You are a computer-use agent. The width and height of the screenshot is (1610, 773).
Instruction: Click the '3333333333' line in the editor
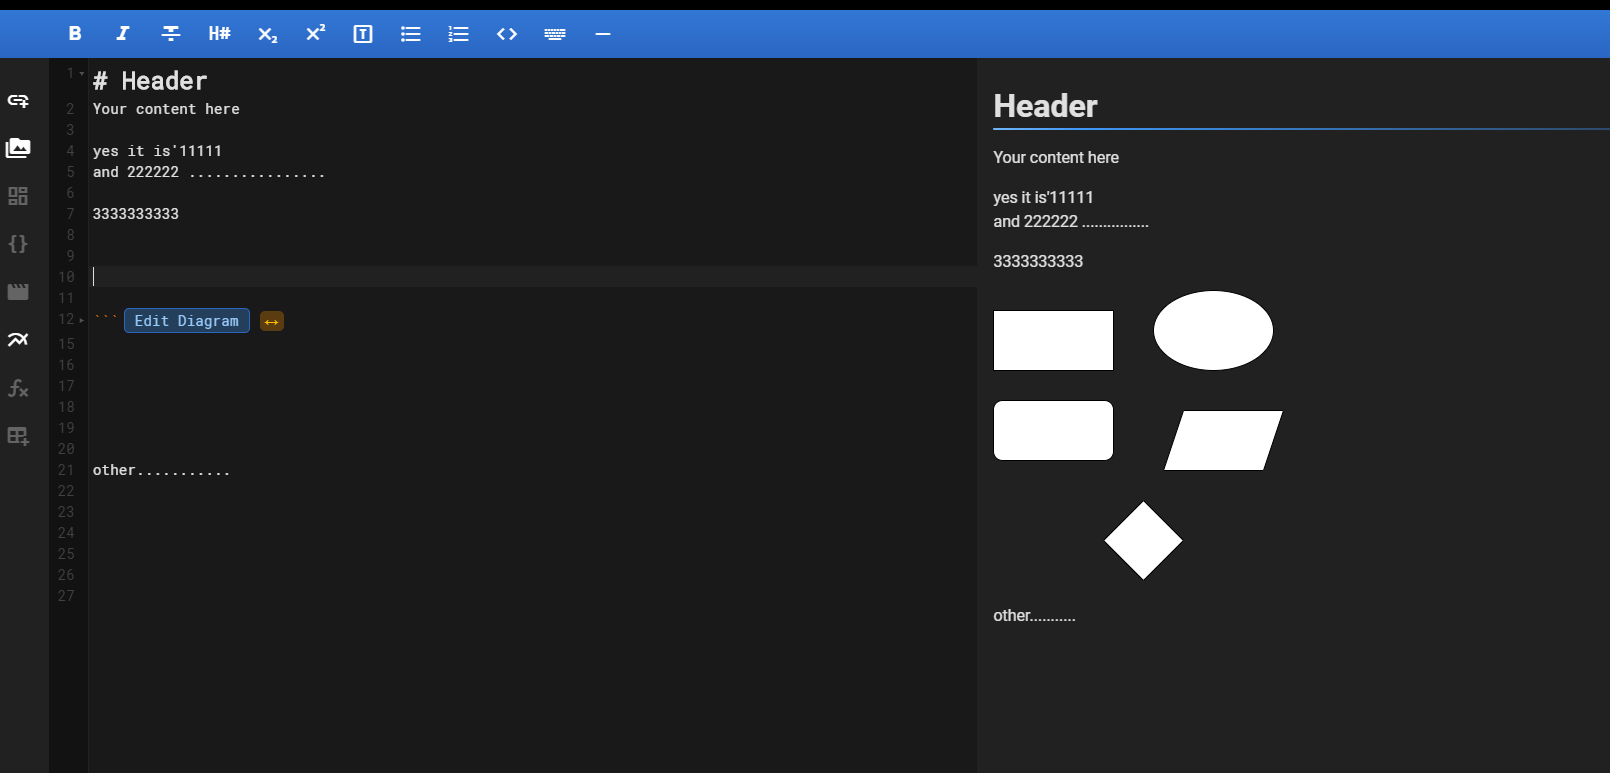pos(136,214)
